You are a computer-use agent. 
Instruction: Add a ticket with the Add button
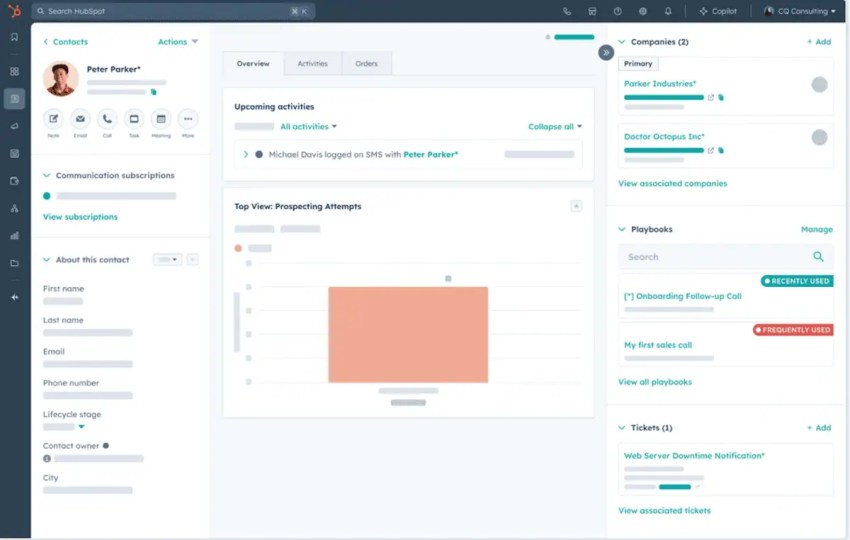819,428
